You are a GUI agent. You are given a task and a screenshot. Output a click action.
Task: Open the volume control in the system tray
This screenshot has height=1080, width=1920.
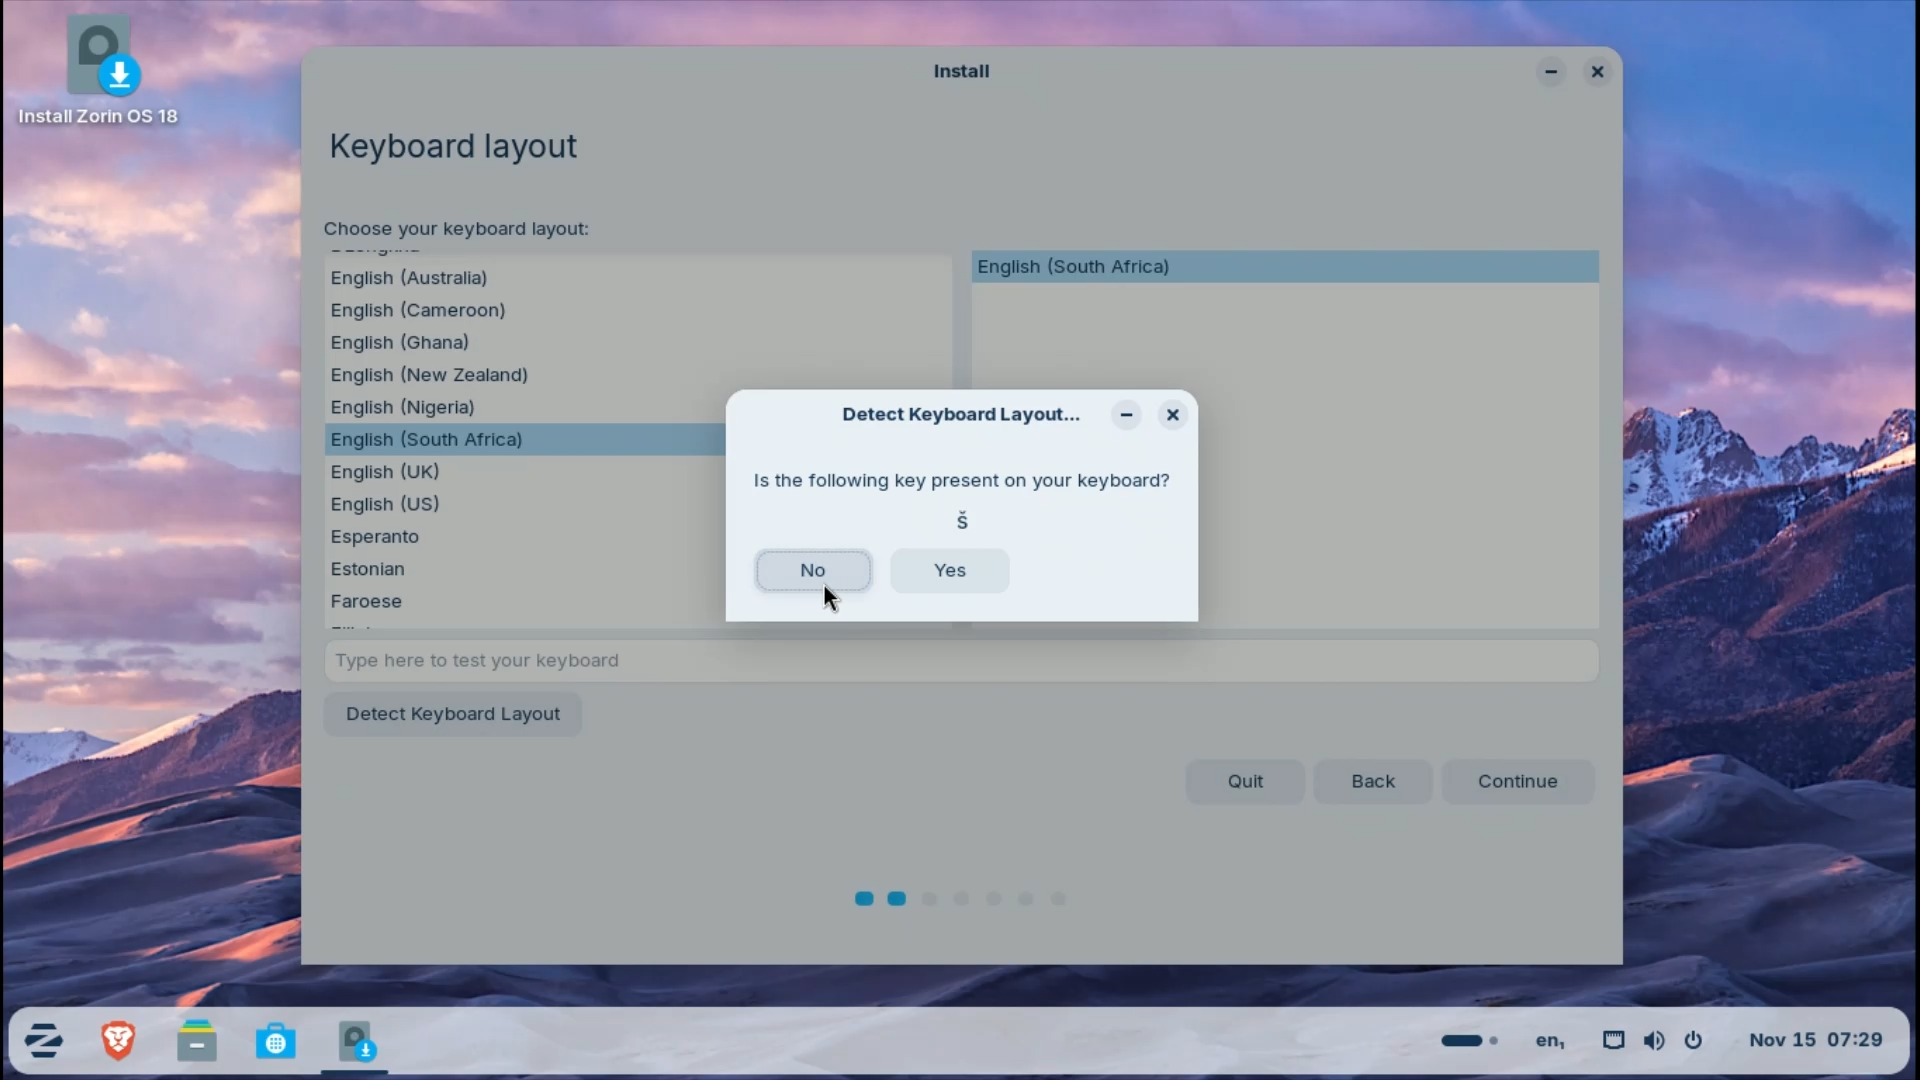(1654, 1040)
